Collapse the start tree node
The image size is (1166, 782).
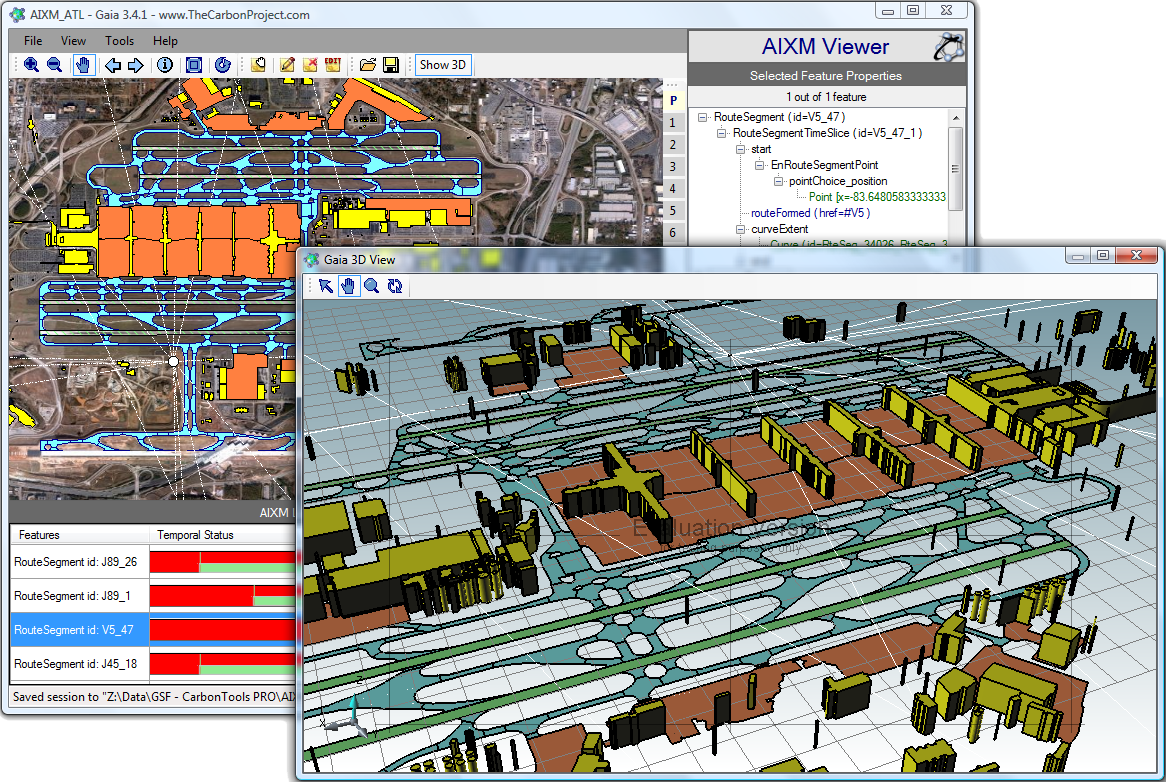(x=741, y=149)
